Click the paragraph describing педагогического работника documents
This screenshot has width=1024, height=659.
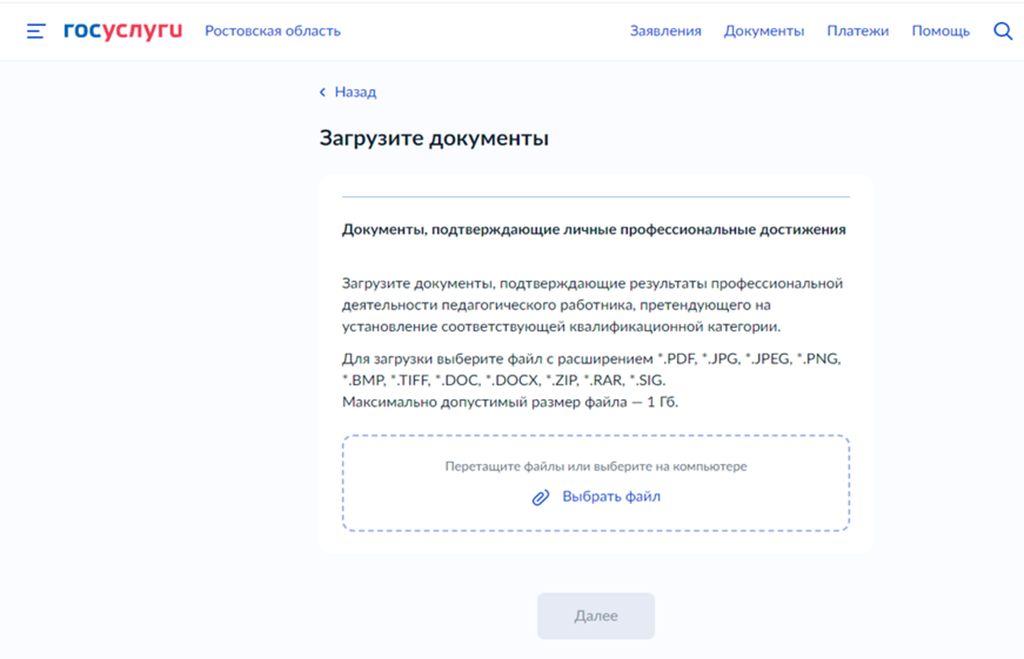[x=592, y=305]
